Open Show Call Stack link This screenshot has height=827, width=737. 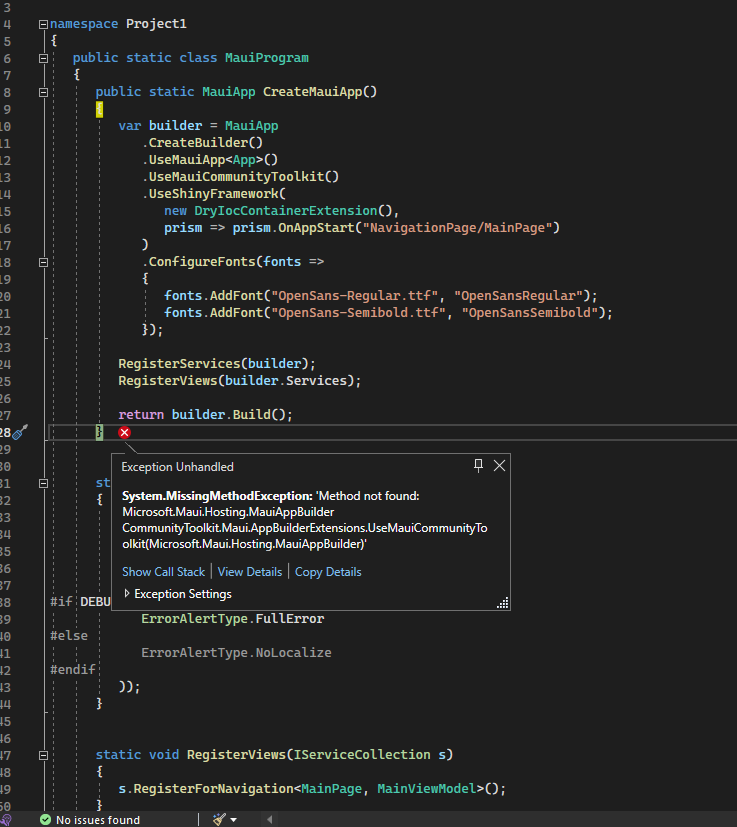164,572
